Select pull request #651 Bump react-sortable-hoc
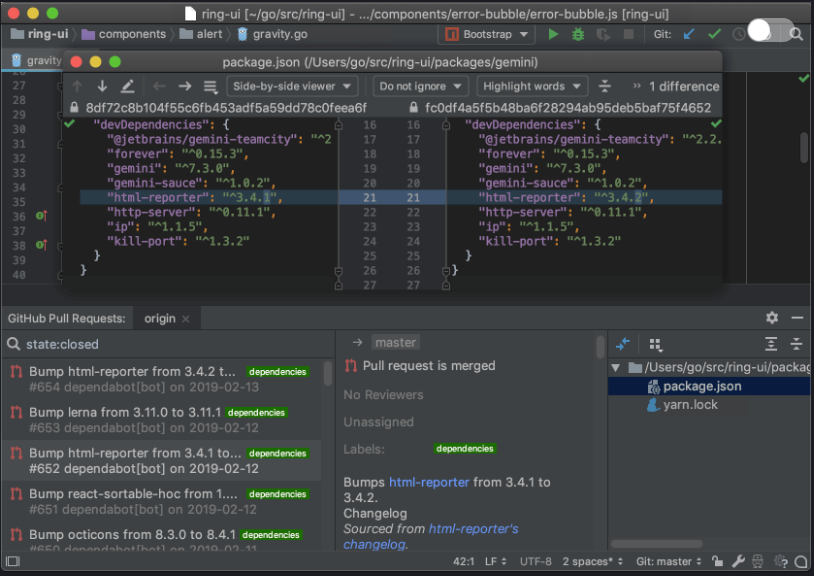 click(161, 501)
